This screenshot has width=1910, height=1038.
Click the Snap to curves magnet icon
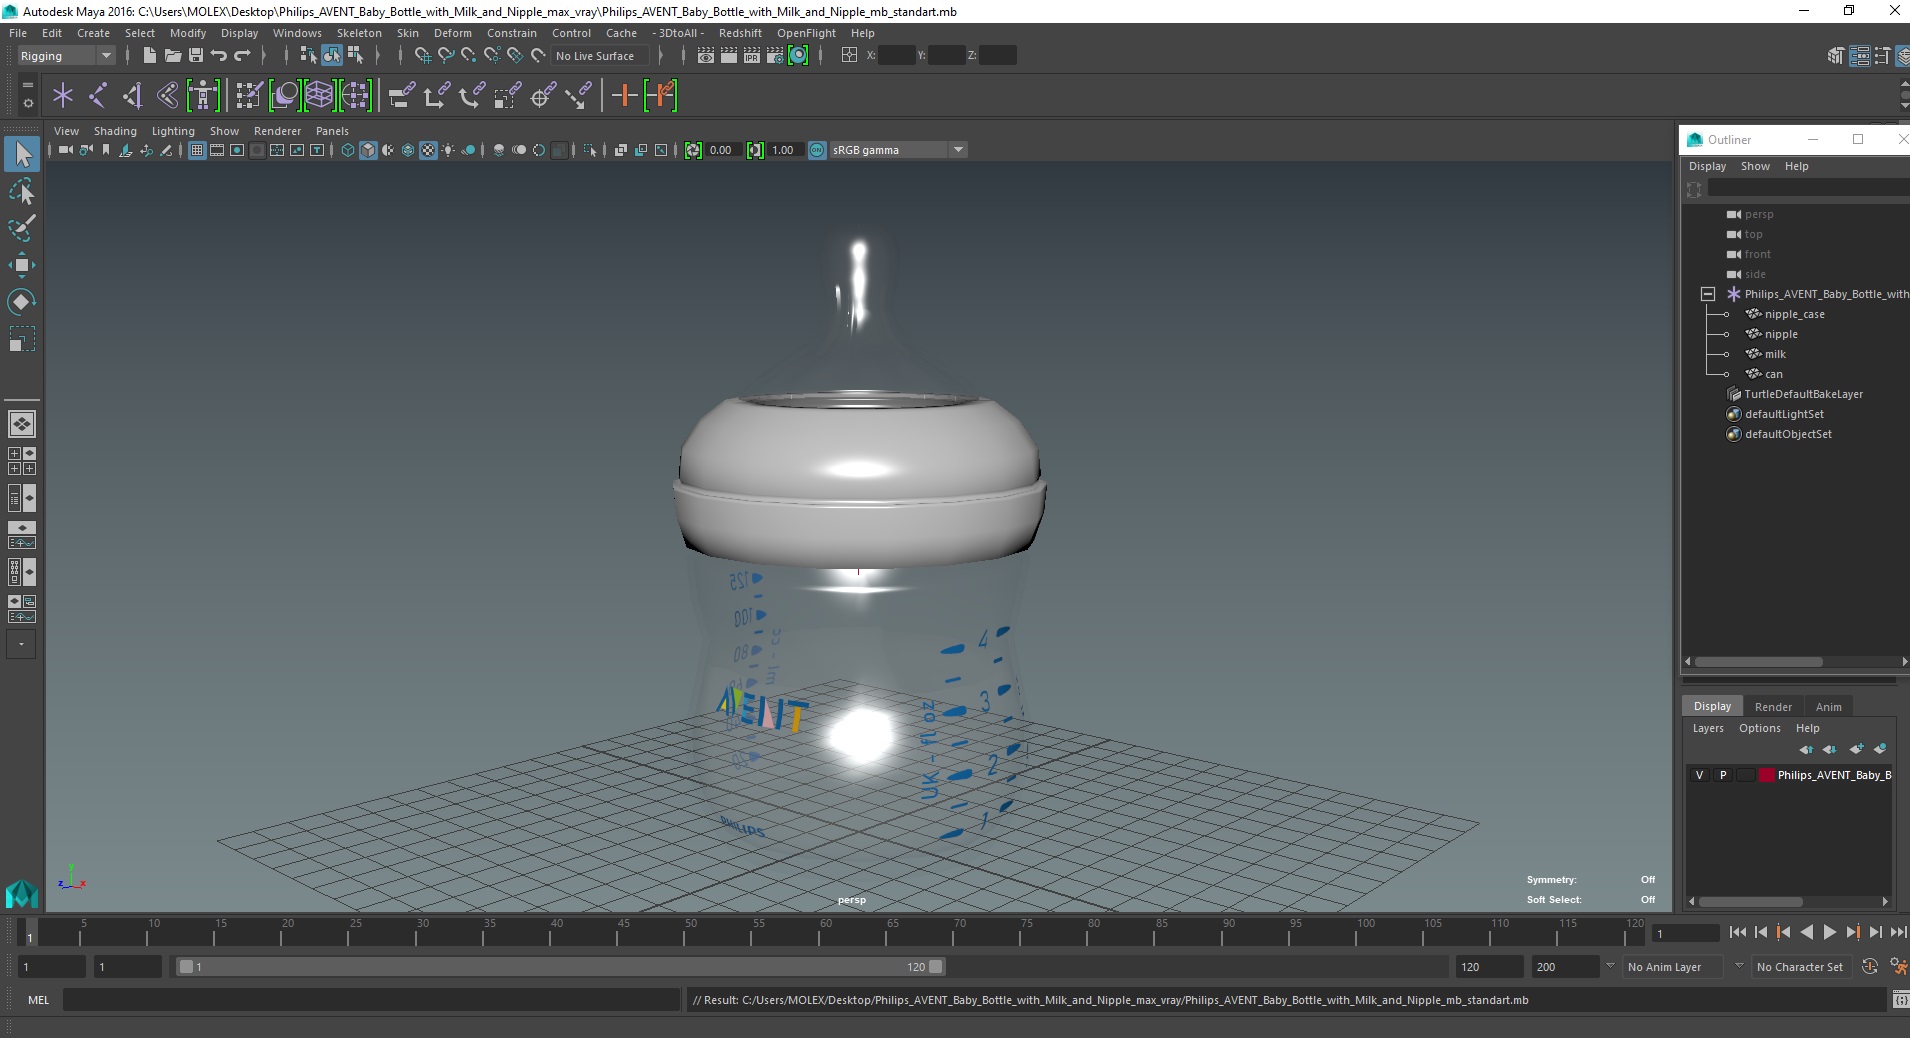446,56
